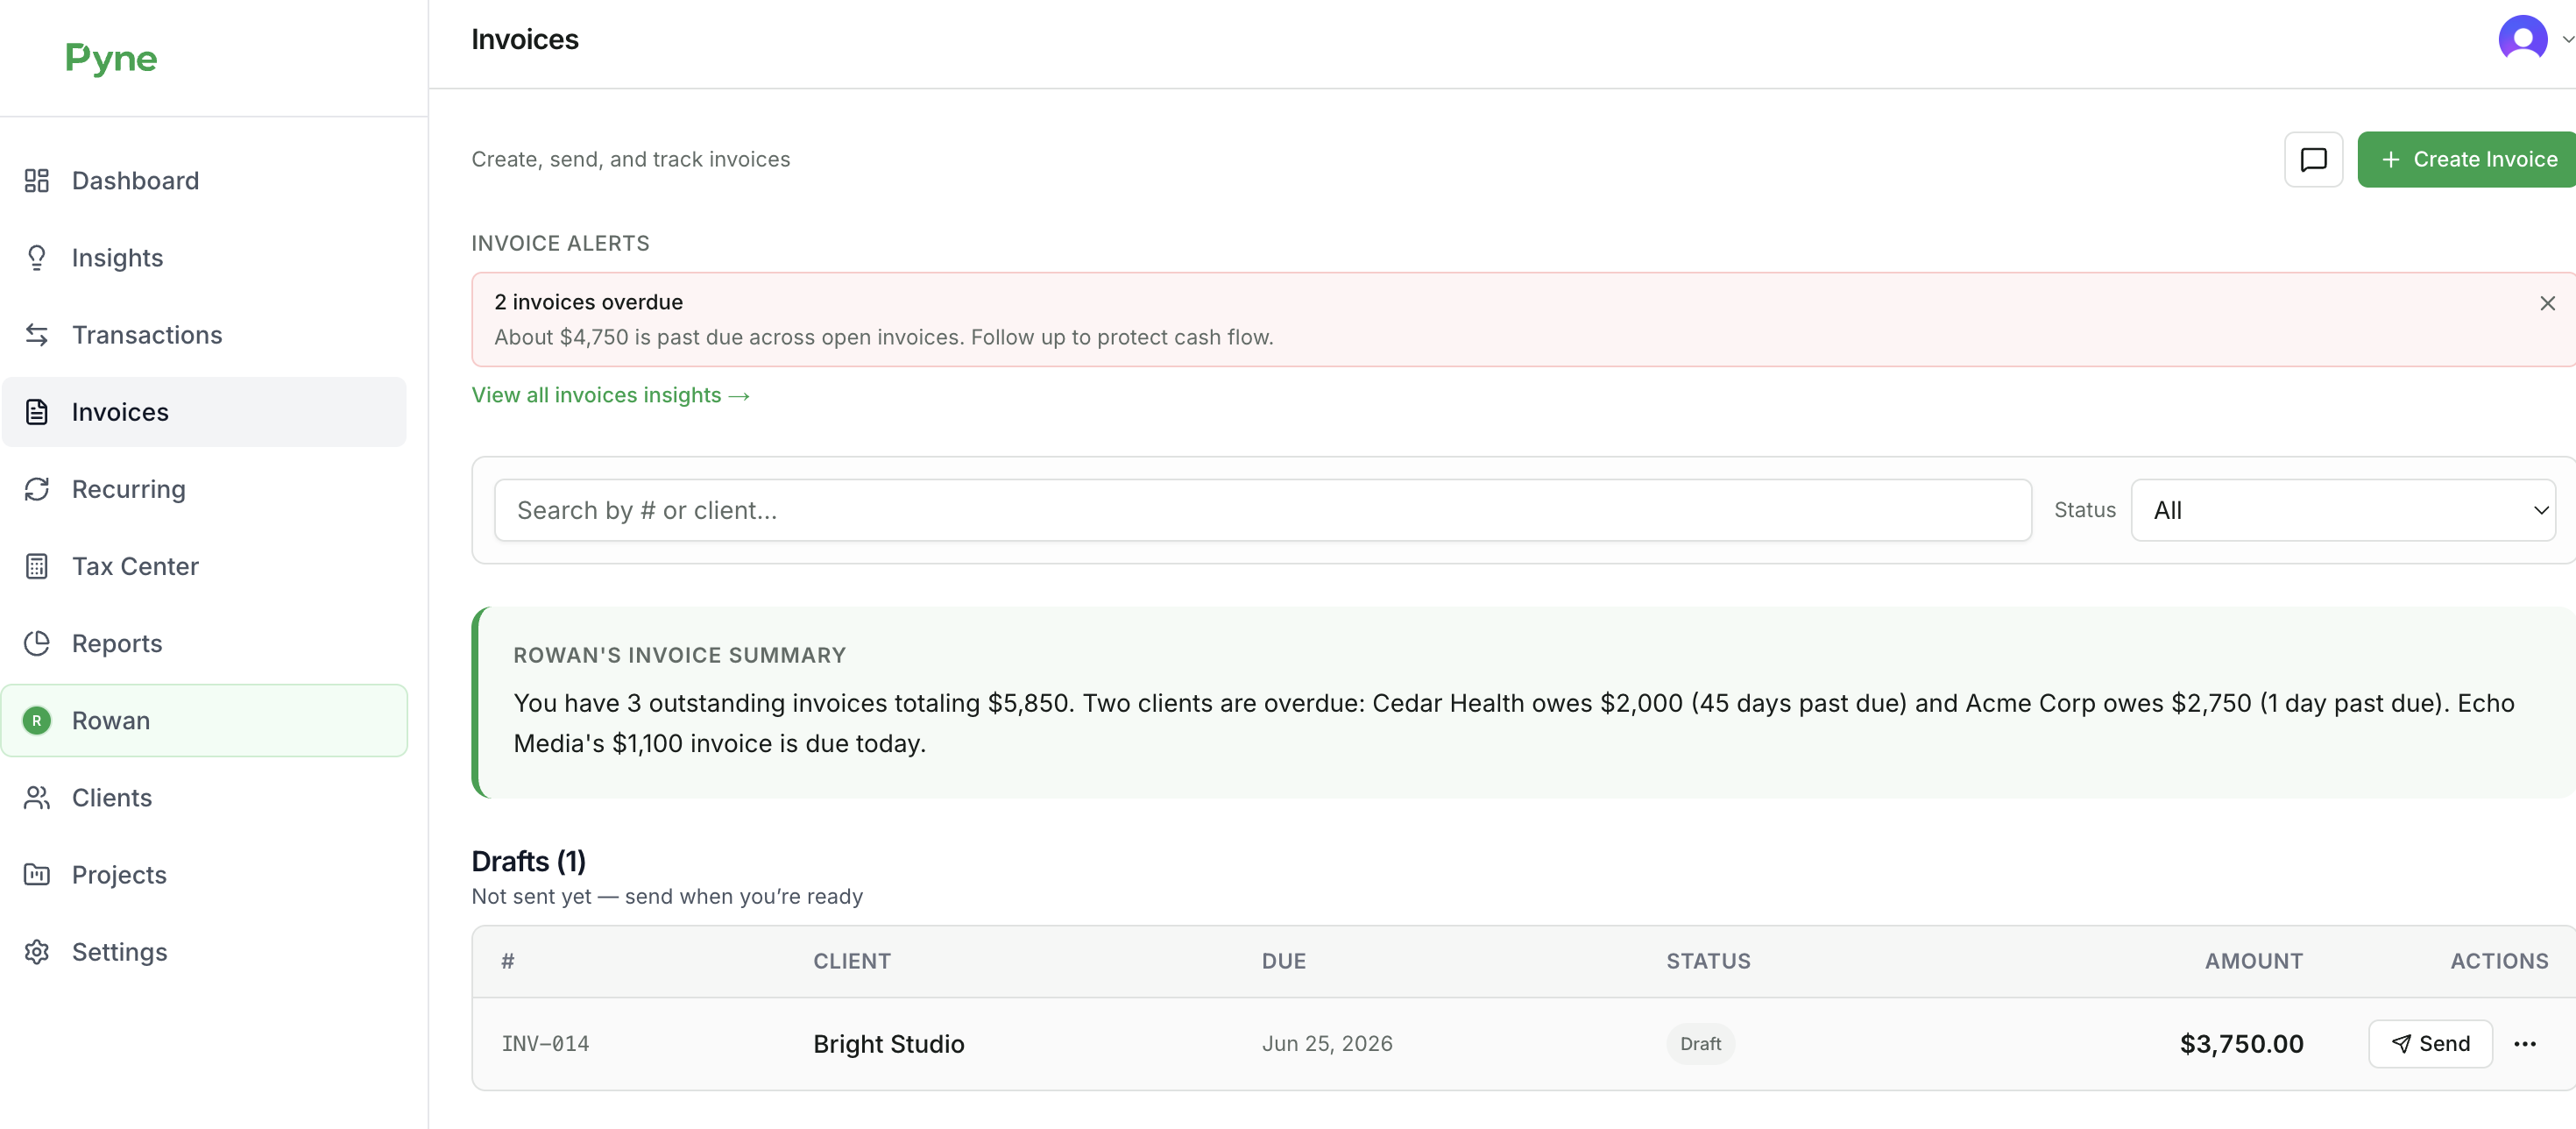The width and height of the screenshot is (2576, 1129).
Task: Follow the View all invoices insights link
Action: tap(610, 395)
